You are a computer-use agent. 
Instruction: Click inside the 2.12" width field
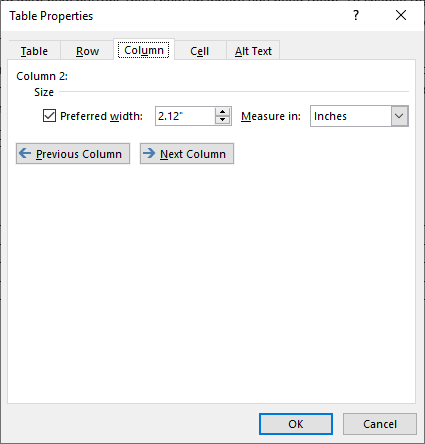point(185,116)
